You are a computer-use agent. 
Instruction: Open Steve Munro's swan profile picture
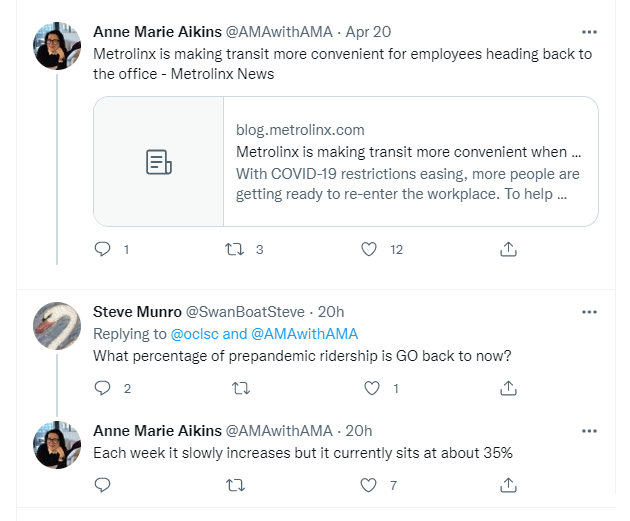pos(57,325)
